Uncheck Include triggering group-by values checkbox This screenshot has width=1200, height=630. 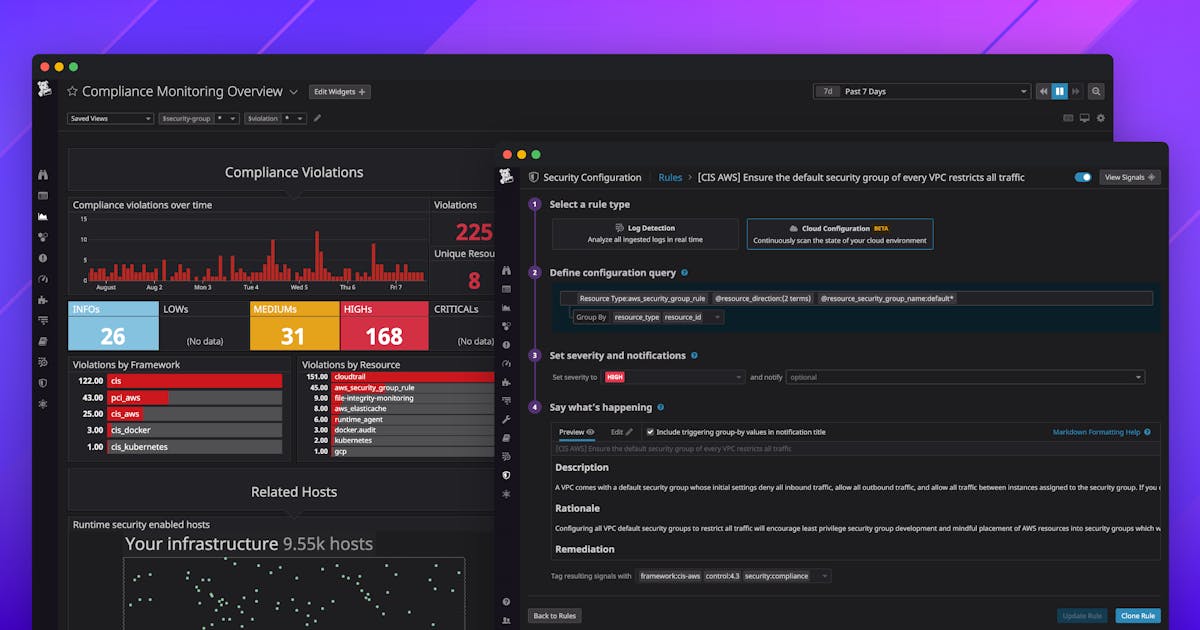pyautogui.click(x=650, y=432)
